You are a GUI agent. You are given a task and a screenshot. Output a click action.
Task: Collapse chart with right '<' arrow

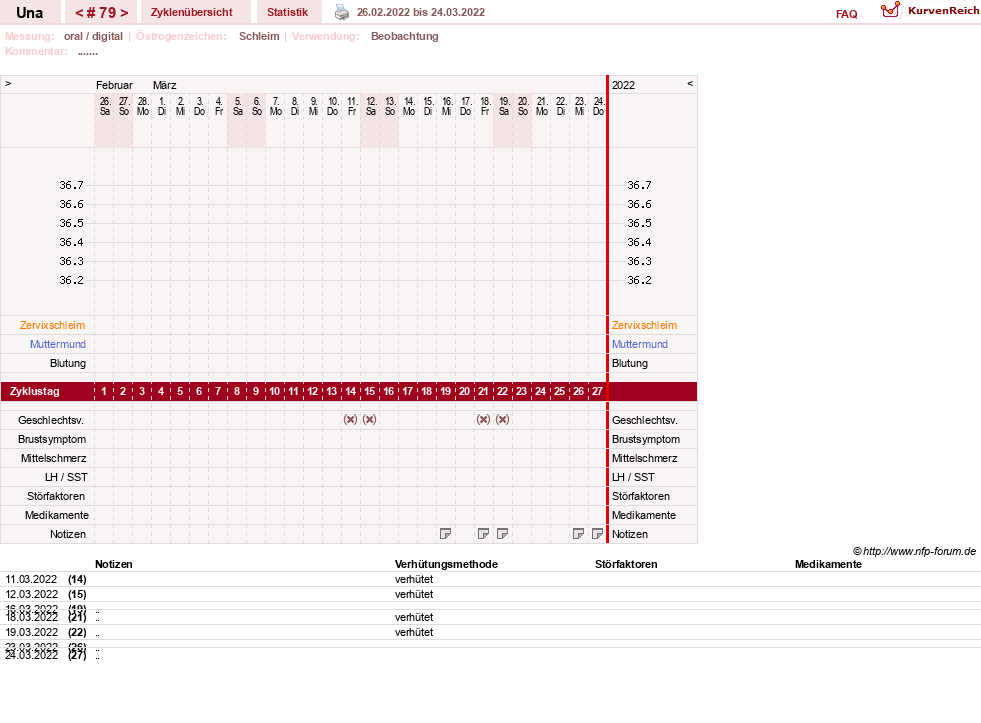pyautogui.click(x=690, y=83)
